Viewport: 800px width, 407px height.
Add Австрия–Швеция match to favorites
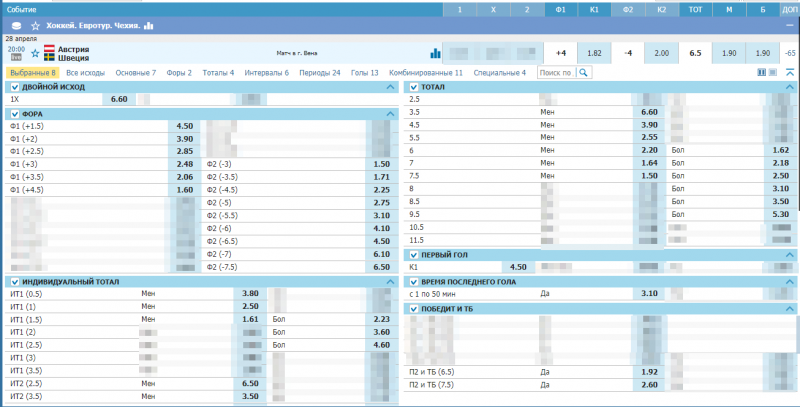[35, 52]
